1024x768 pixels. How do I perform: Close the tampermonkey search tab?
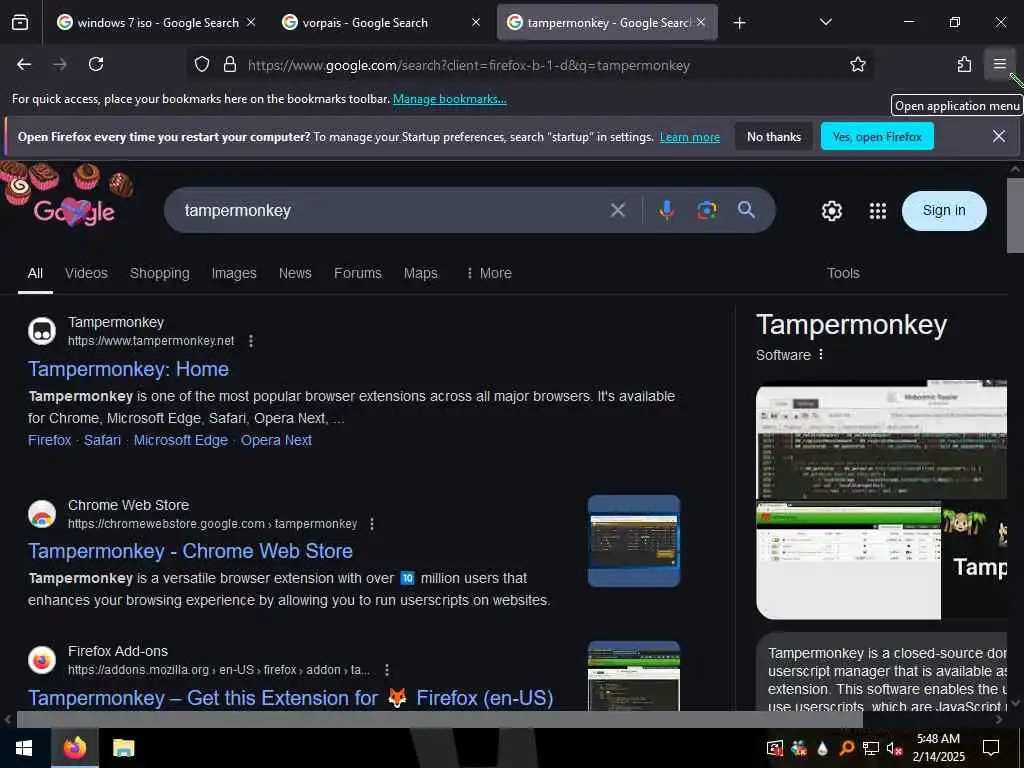701,22
